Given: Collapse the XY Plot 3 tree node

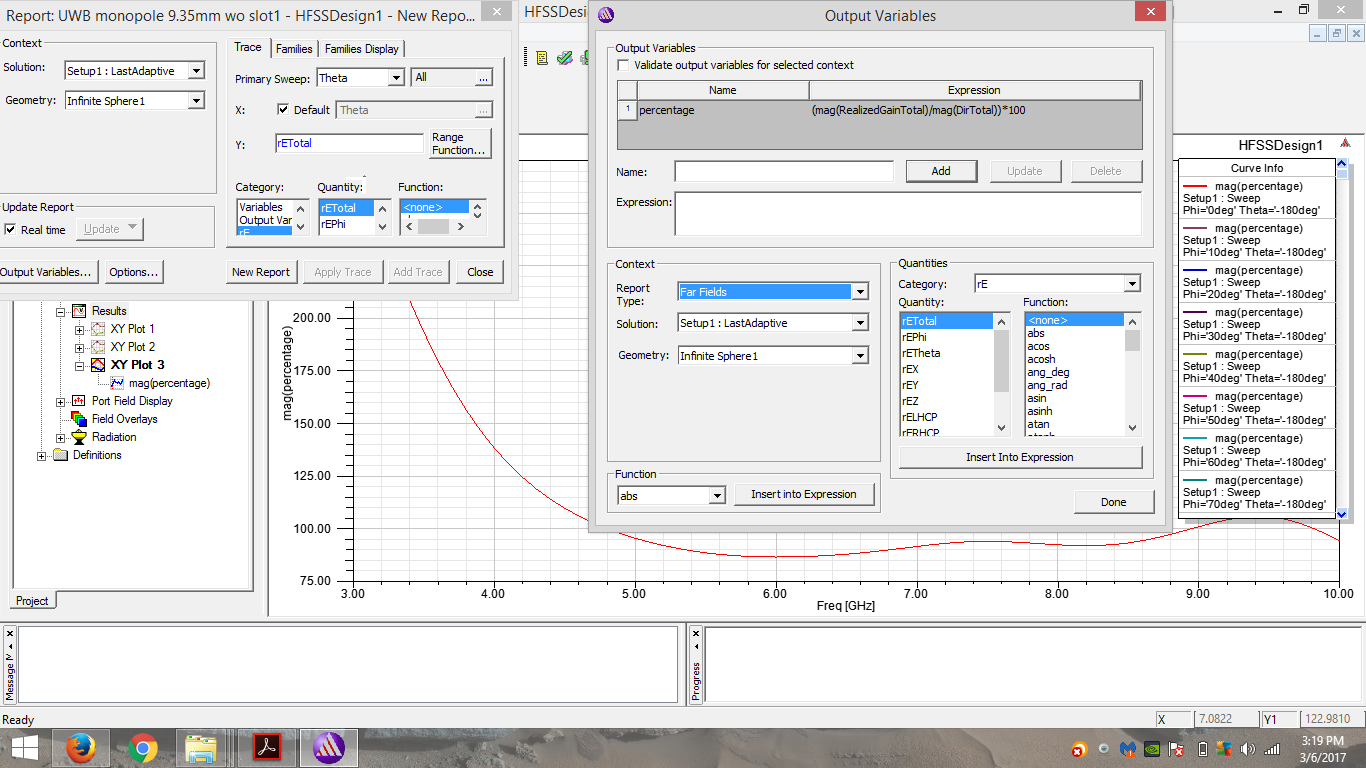Looking at the screenshot, I should 80,366.
